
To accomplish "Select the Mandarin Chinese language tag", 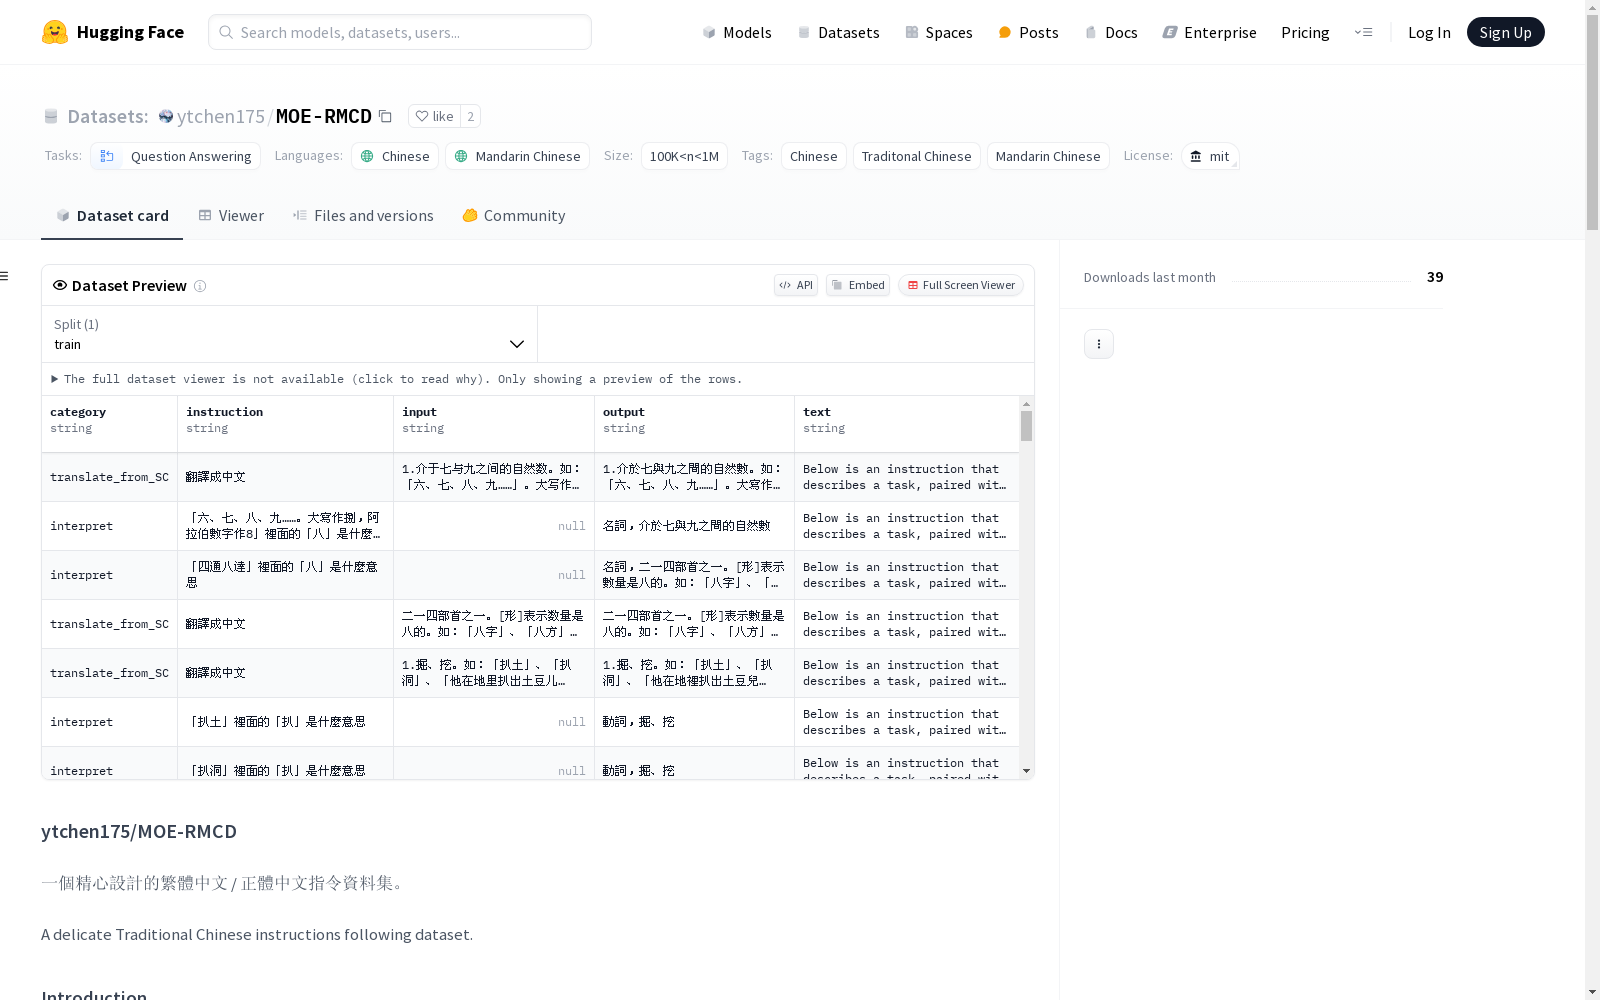I will pos(517,156).
